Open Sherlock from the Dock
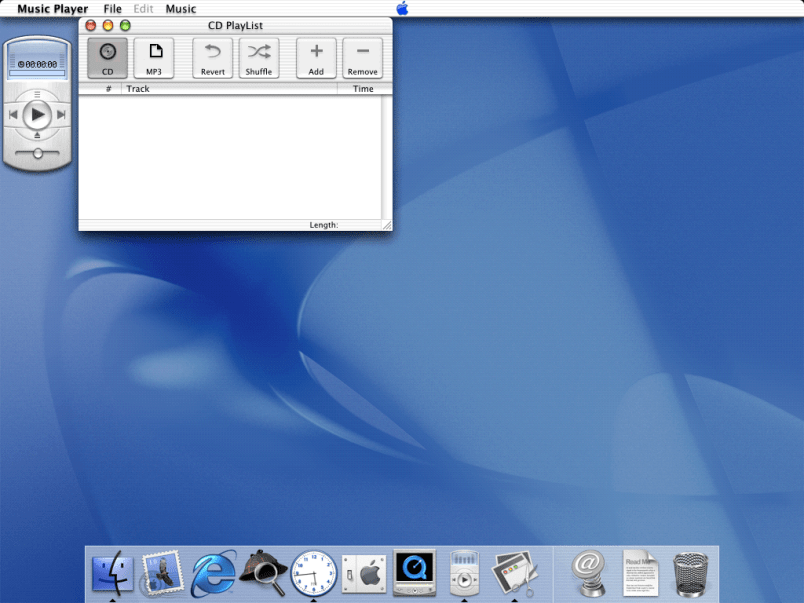 (263, 572)
